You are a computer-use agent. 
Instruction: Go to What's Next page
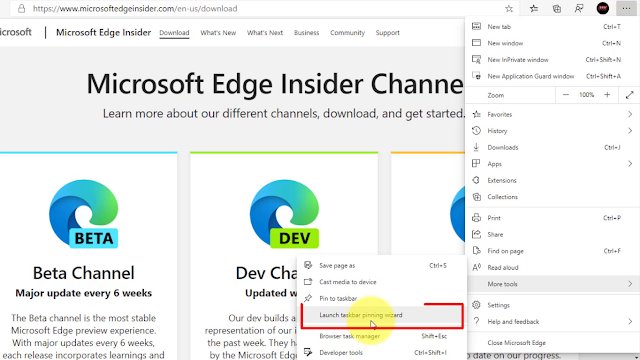[x=265, y=33]
